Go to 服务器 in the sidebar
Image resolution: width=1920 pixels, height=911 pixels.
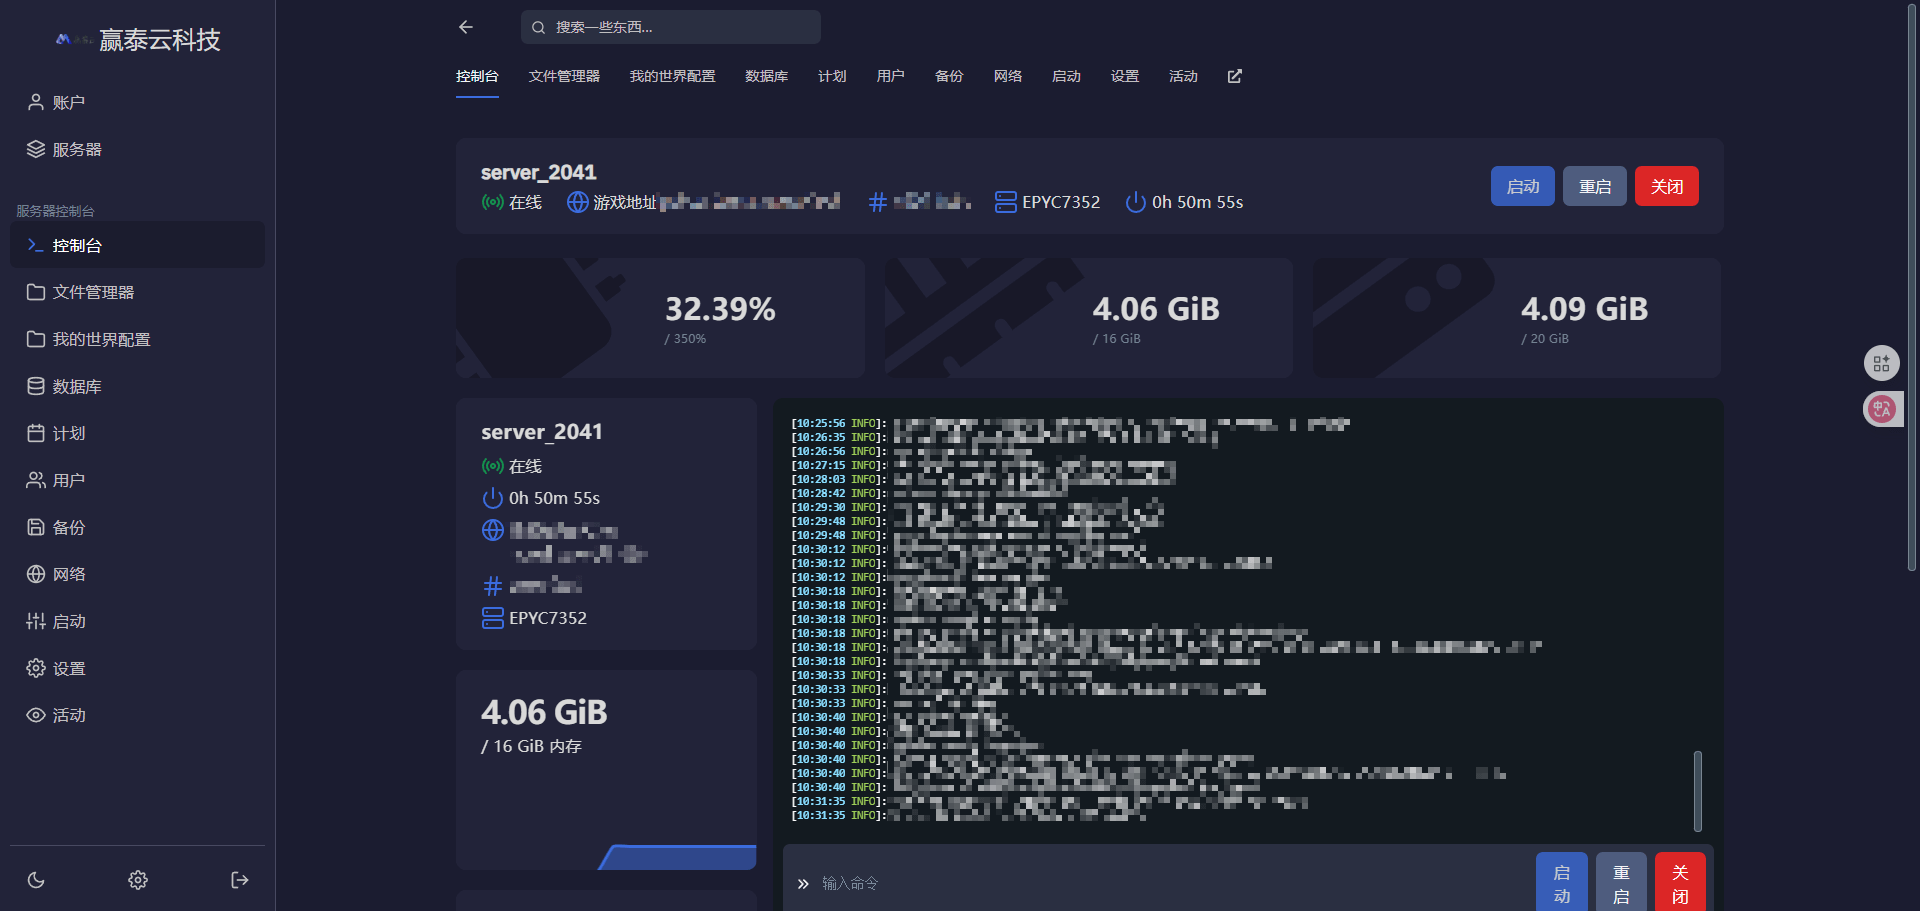pos(76,149)
